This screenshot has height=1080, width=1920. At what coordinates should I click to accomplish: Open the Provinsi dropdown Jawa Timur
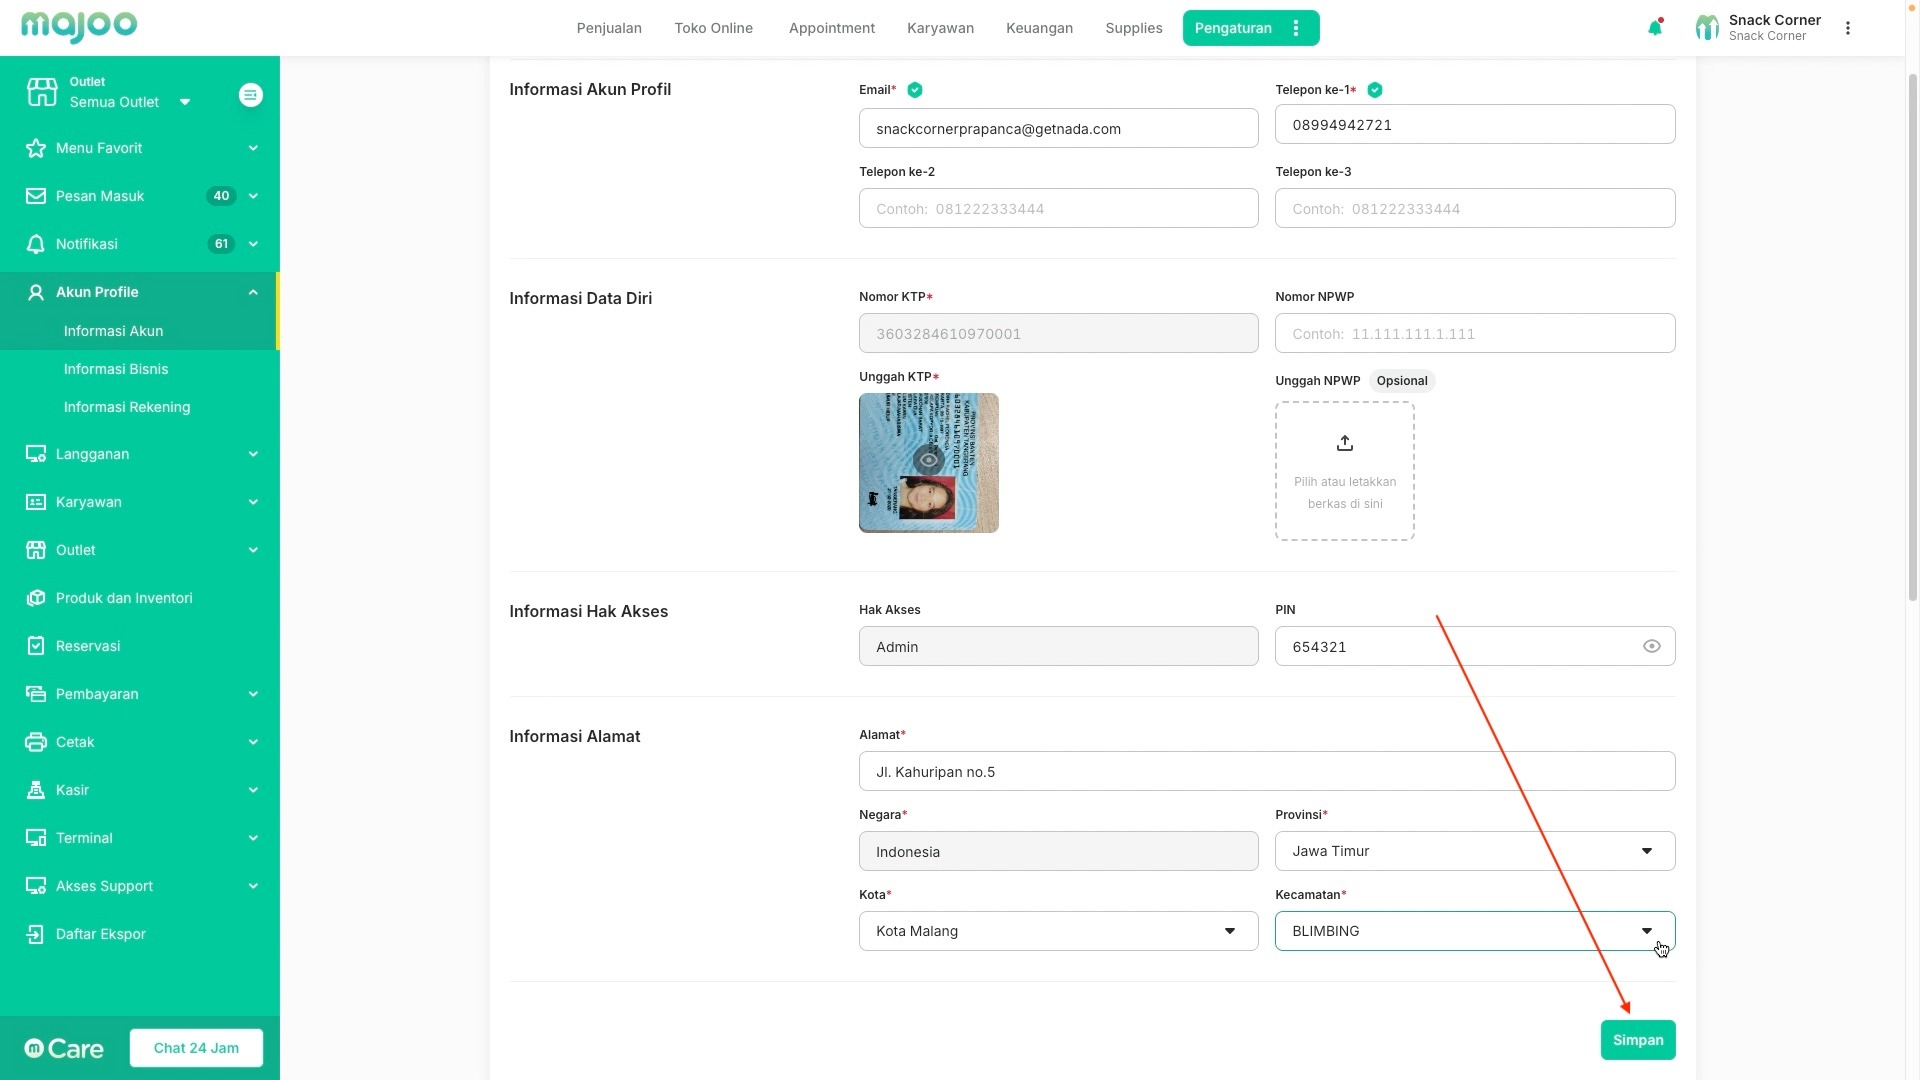pos(1474,851)
